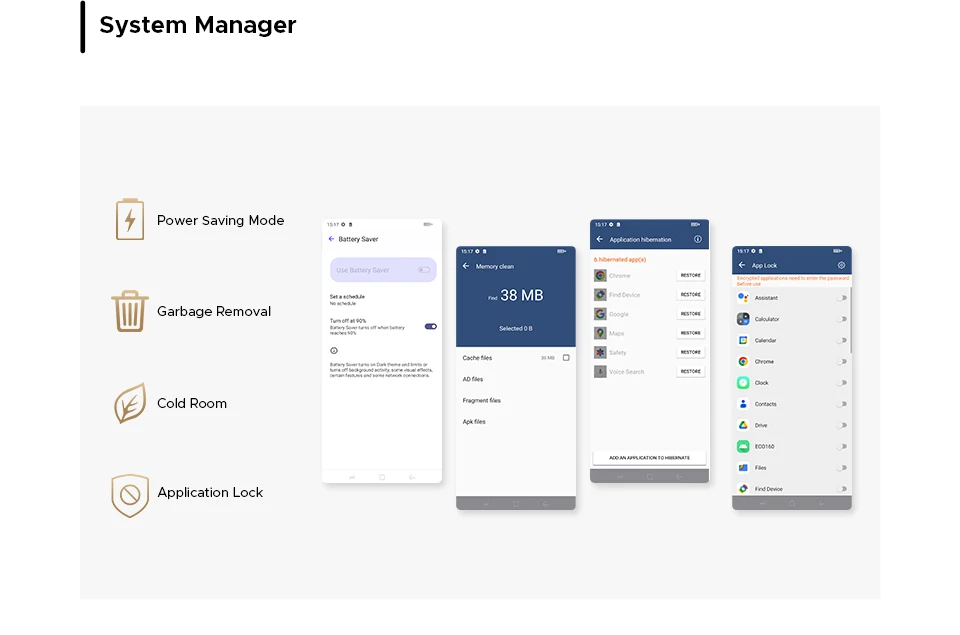Image resolution: width=960 pixels, height=635 pixels.
Task: Open the Set a schedule option
Action: (x=348, y=299)
